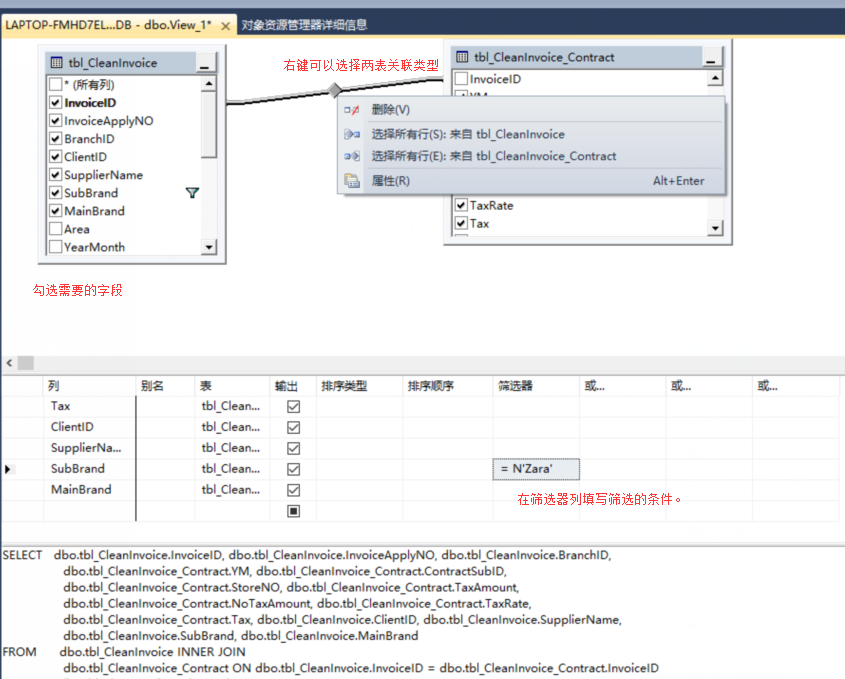Click the table cell tbl_Clean... in Tax row
The image size is (845, 679).
(x=232, y=407)
